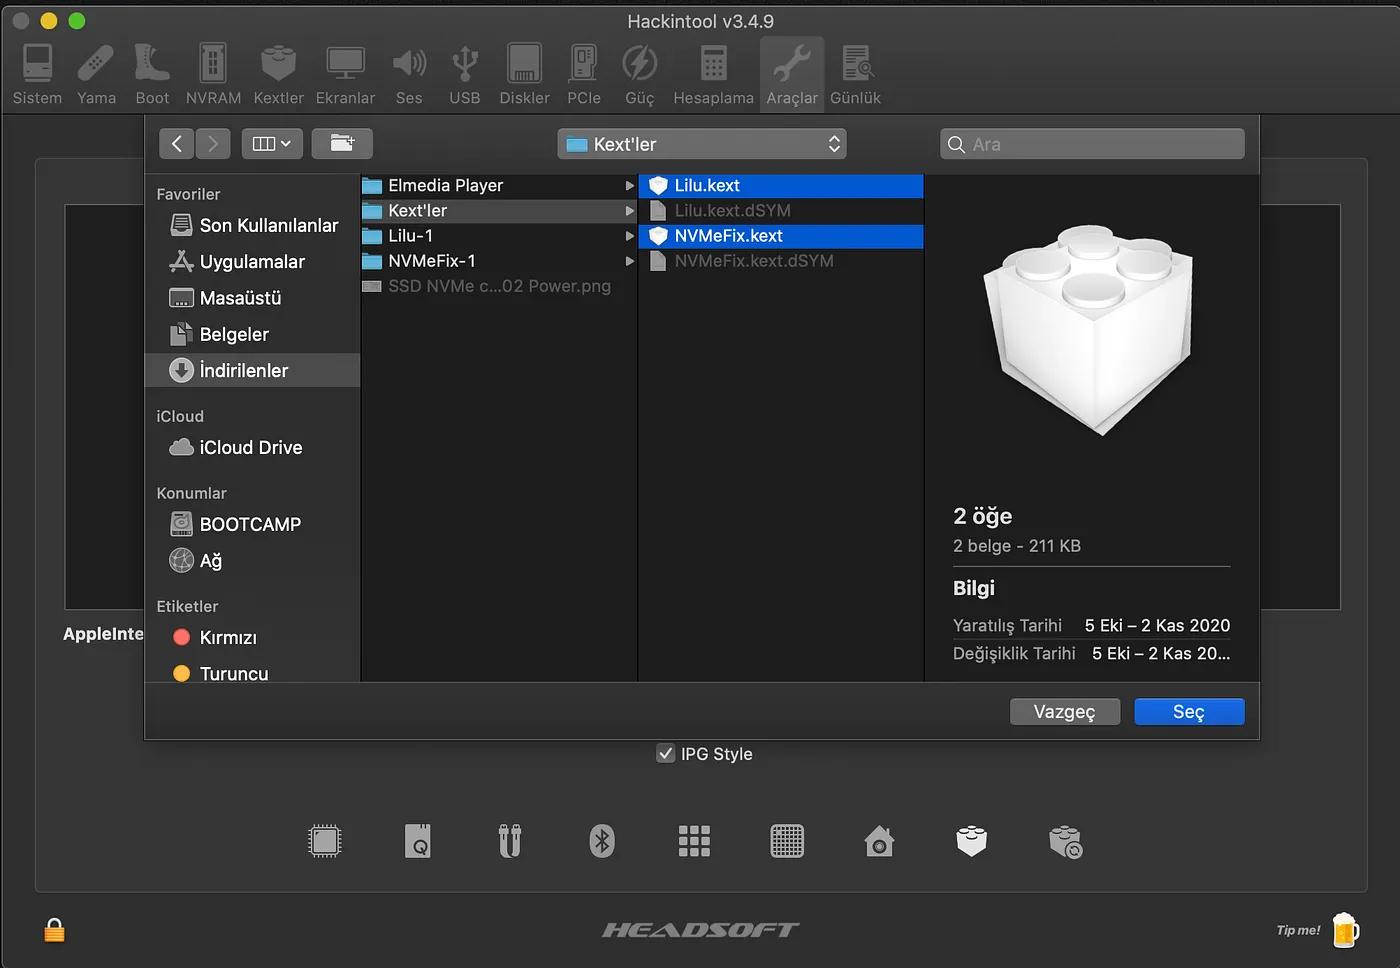Select Masaüstü in the sidebar
The height and width of the screenshot is (968, 1400).
tap(253, 298)
